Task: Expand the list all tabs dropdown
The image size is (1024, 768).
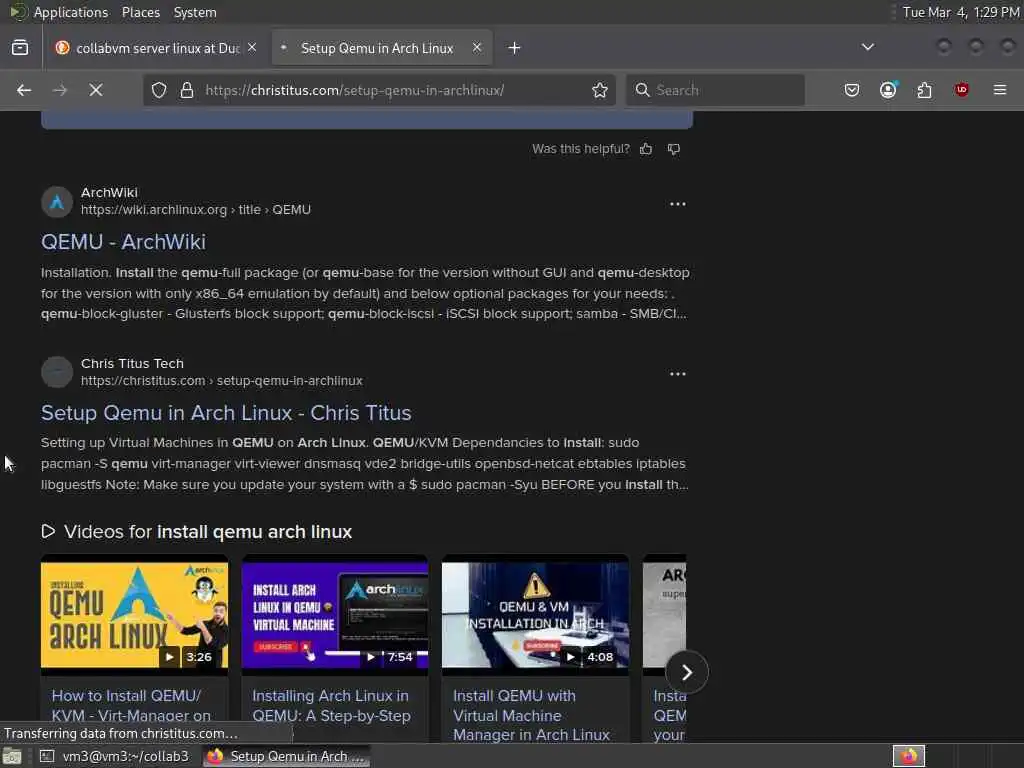Action: click(867, 47)
